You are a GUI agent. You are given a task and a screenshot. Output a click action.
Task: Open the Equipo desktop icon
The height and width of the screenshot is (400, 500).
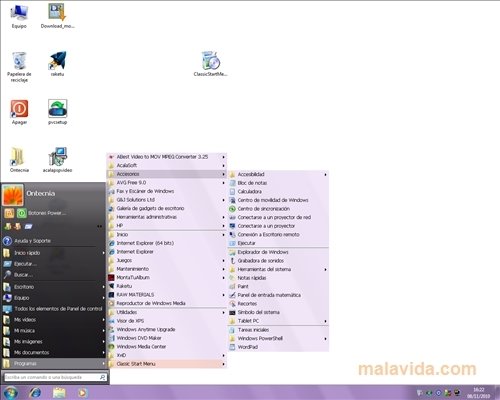tap(19, 16)
